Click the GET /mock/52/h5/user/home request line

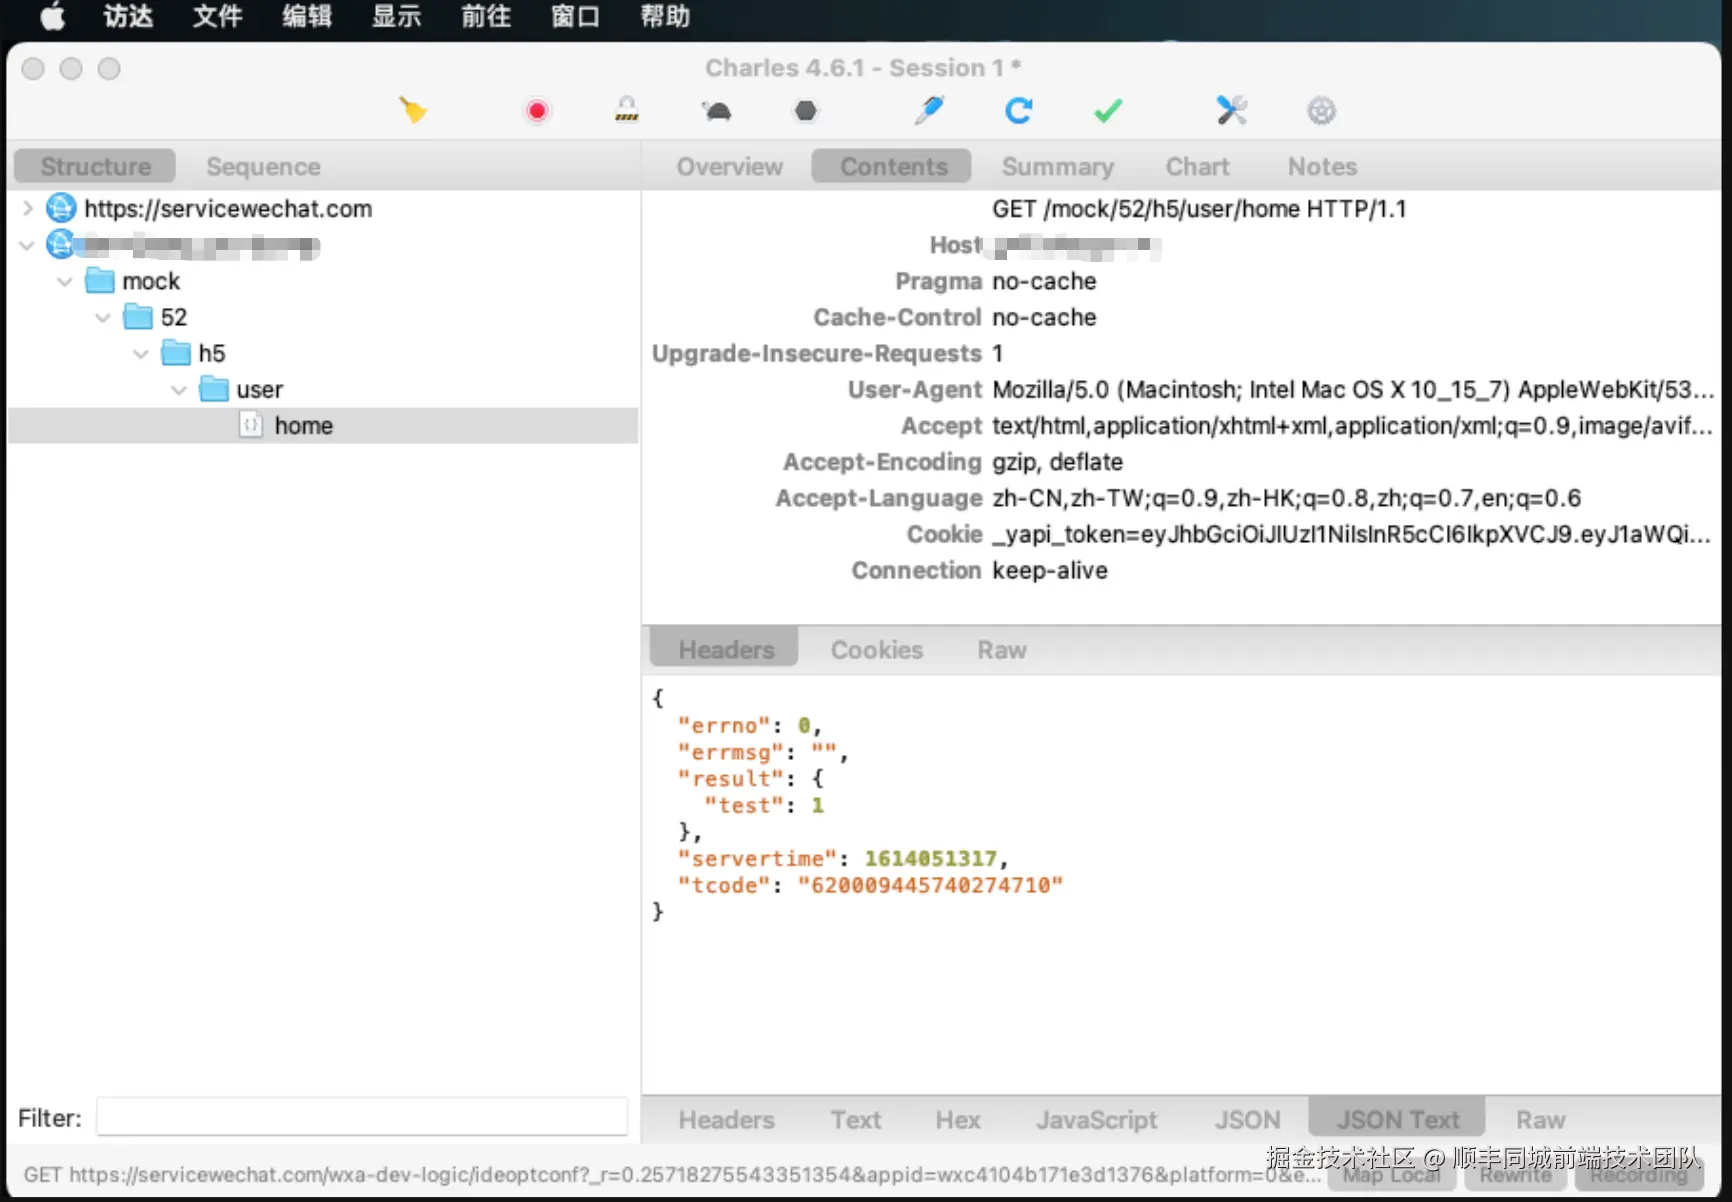click(x=1199, y=208)
